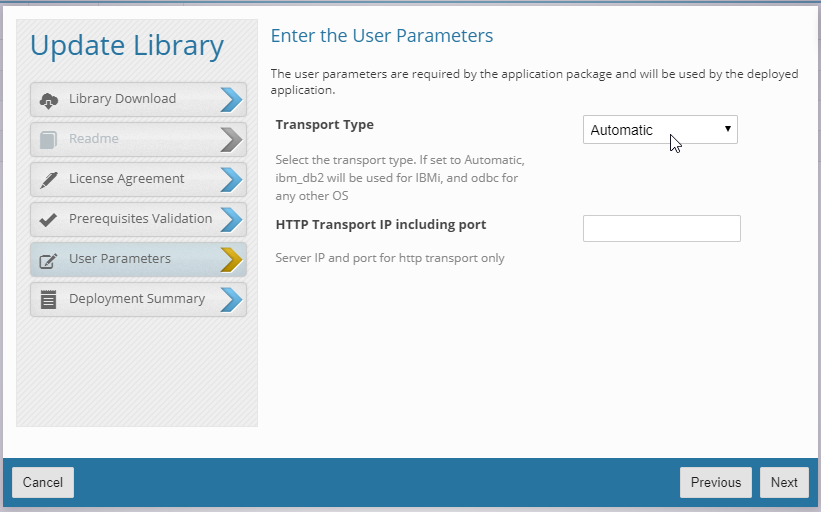Screen dimensions: 821x512
Task: Click the blue arrow on Deployment Summary step
Action: coord(231,299)
